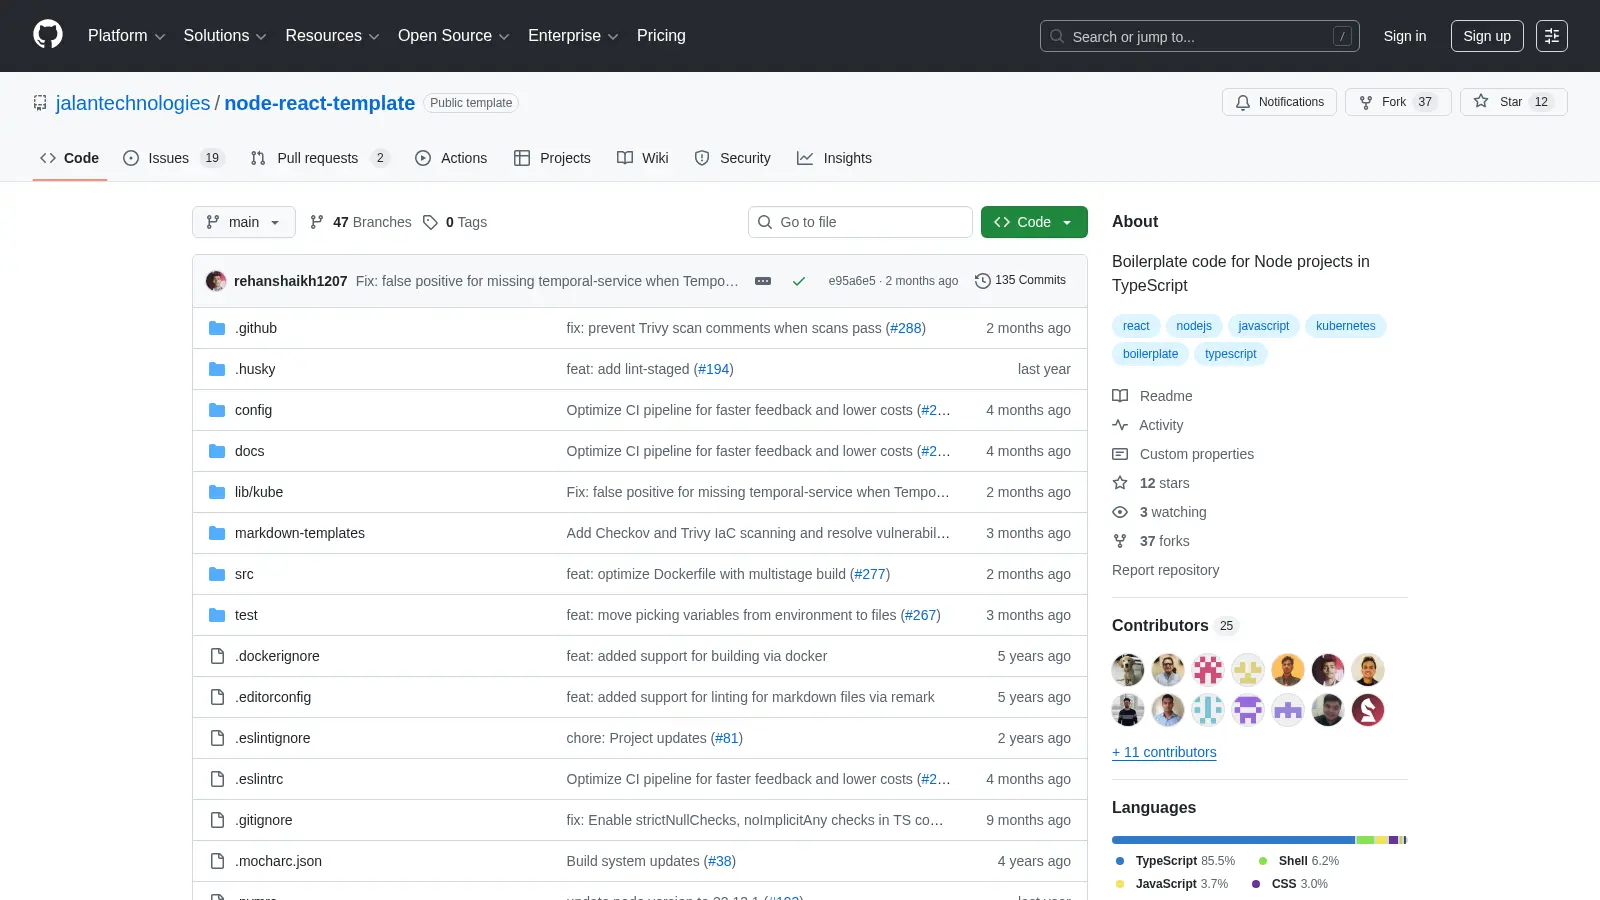Open jalantechnologies owner profile
Viewport: 1600px width, 900px height.
coord(133,103)
